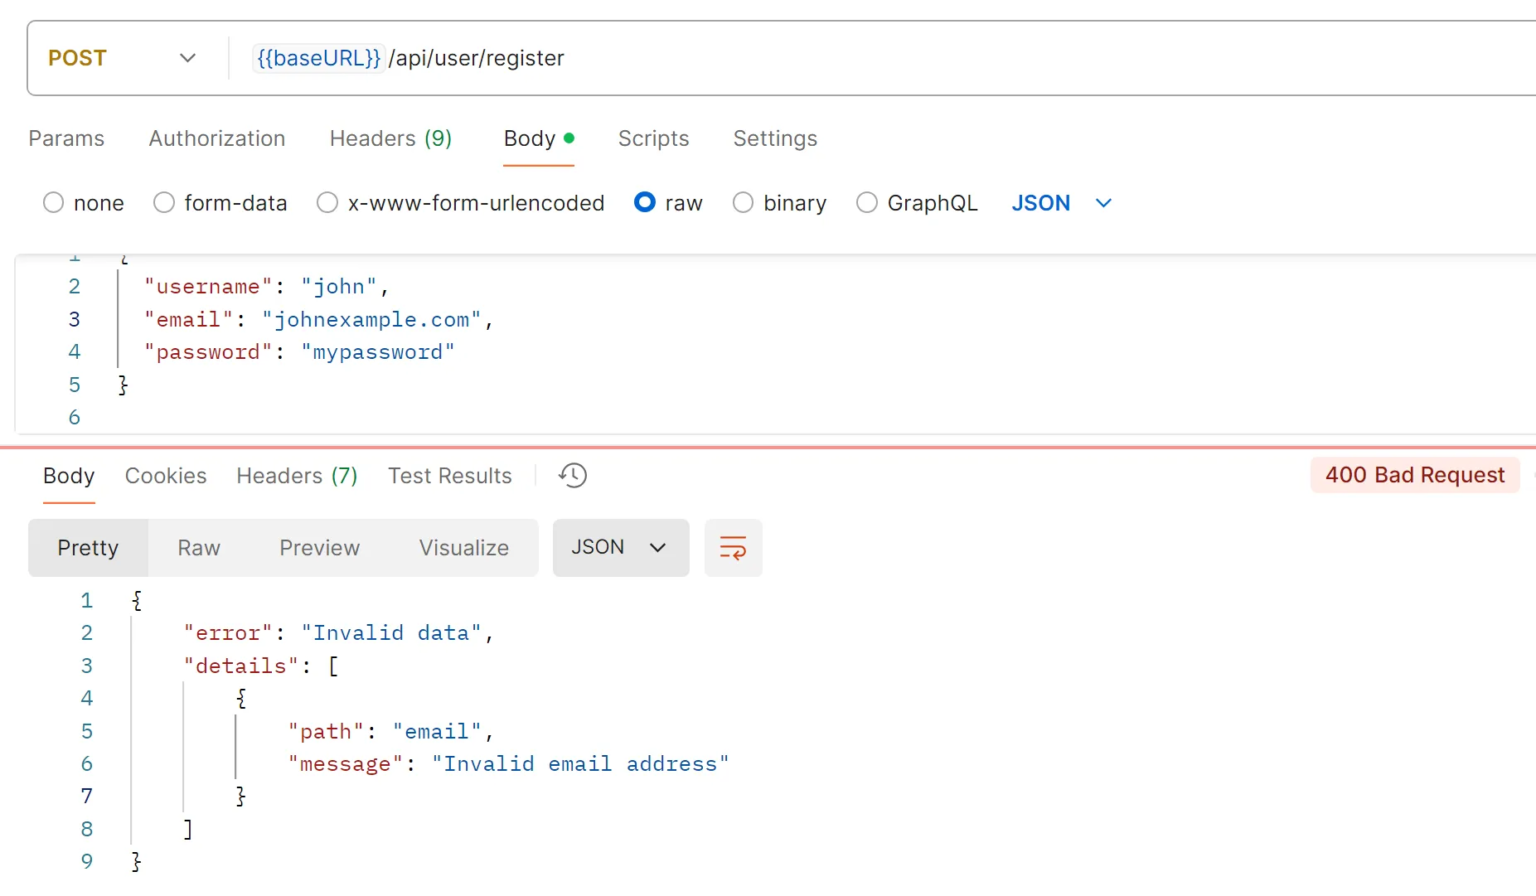This screenshot has width=1536, height=896.
Task: Open the Authorization tab
Action: coord(217,139)
